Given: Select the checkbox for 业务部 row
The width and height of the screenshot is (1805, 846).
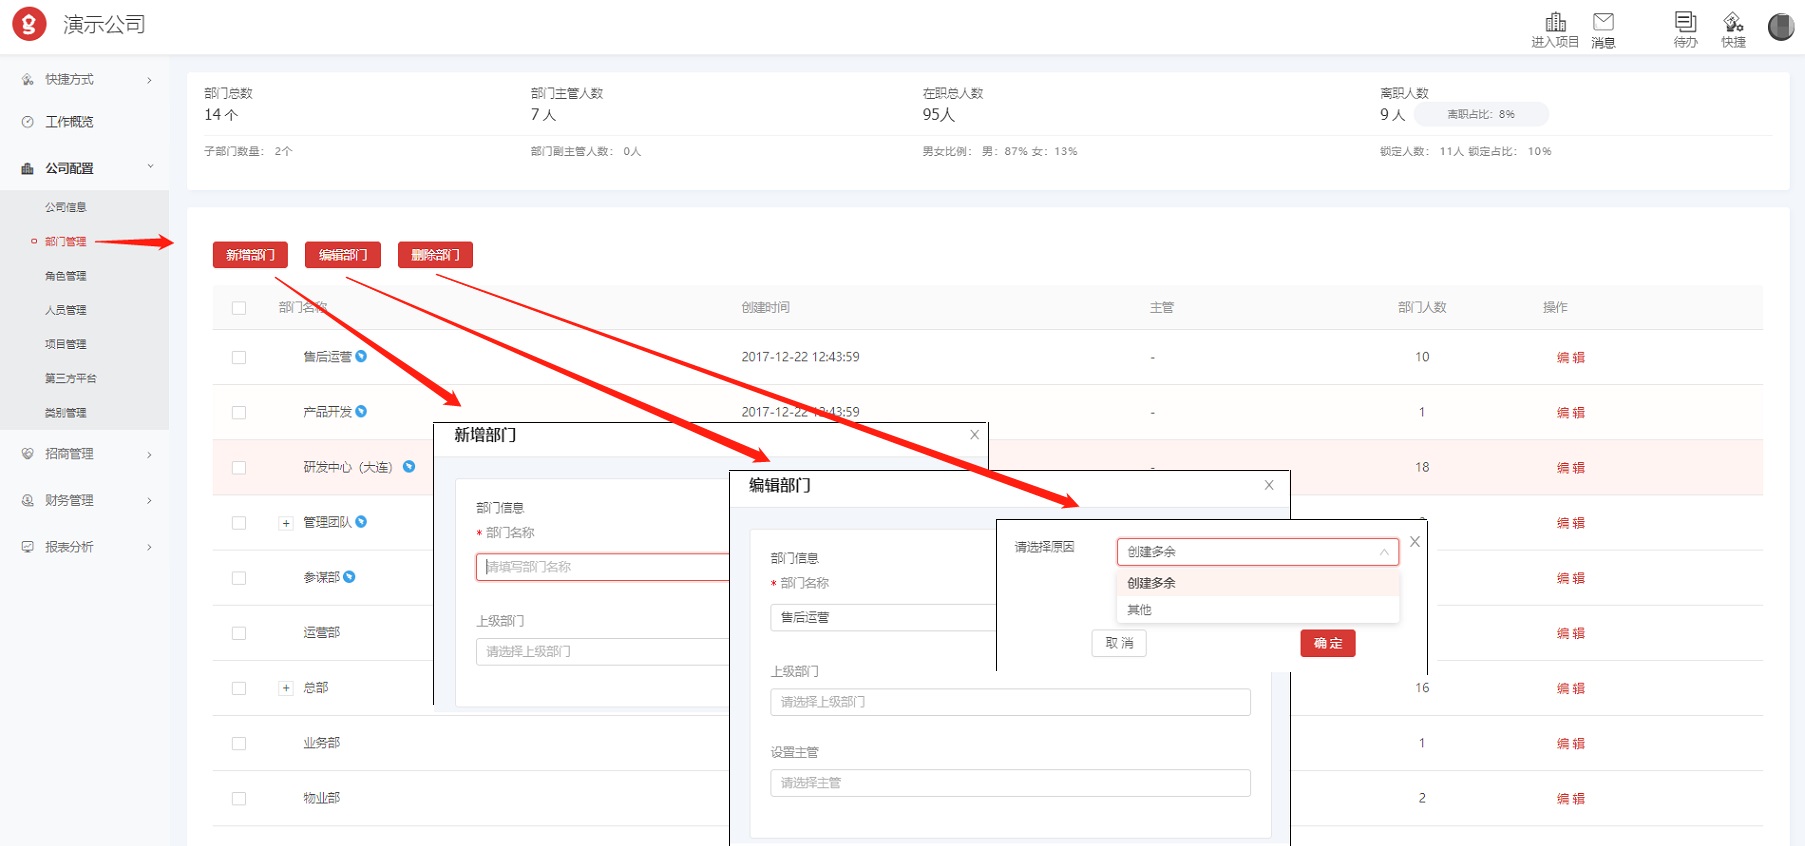Looking at the screenshot, I should (x=239, y=743).
